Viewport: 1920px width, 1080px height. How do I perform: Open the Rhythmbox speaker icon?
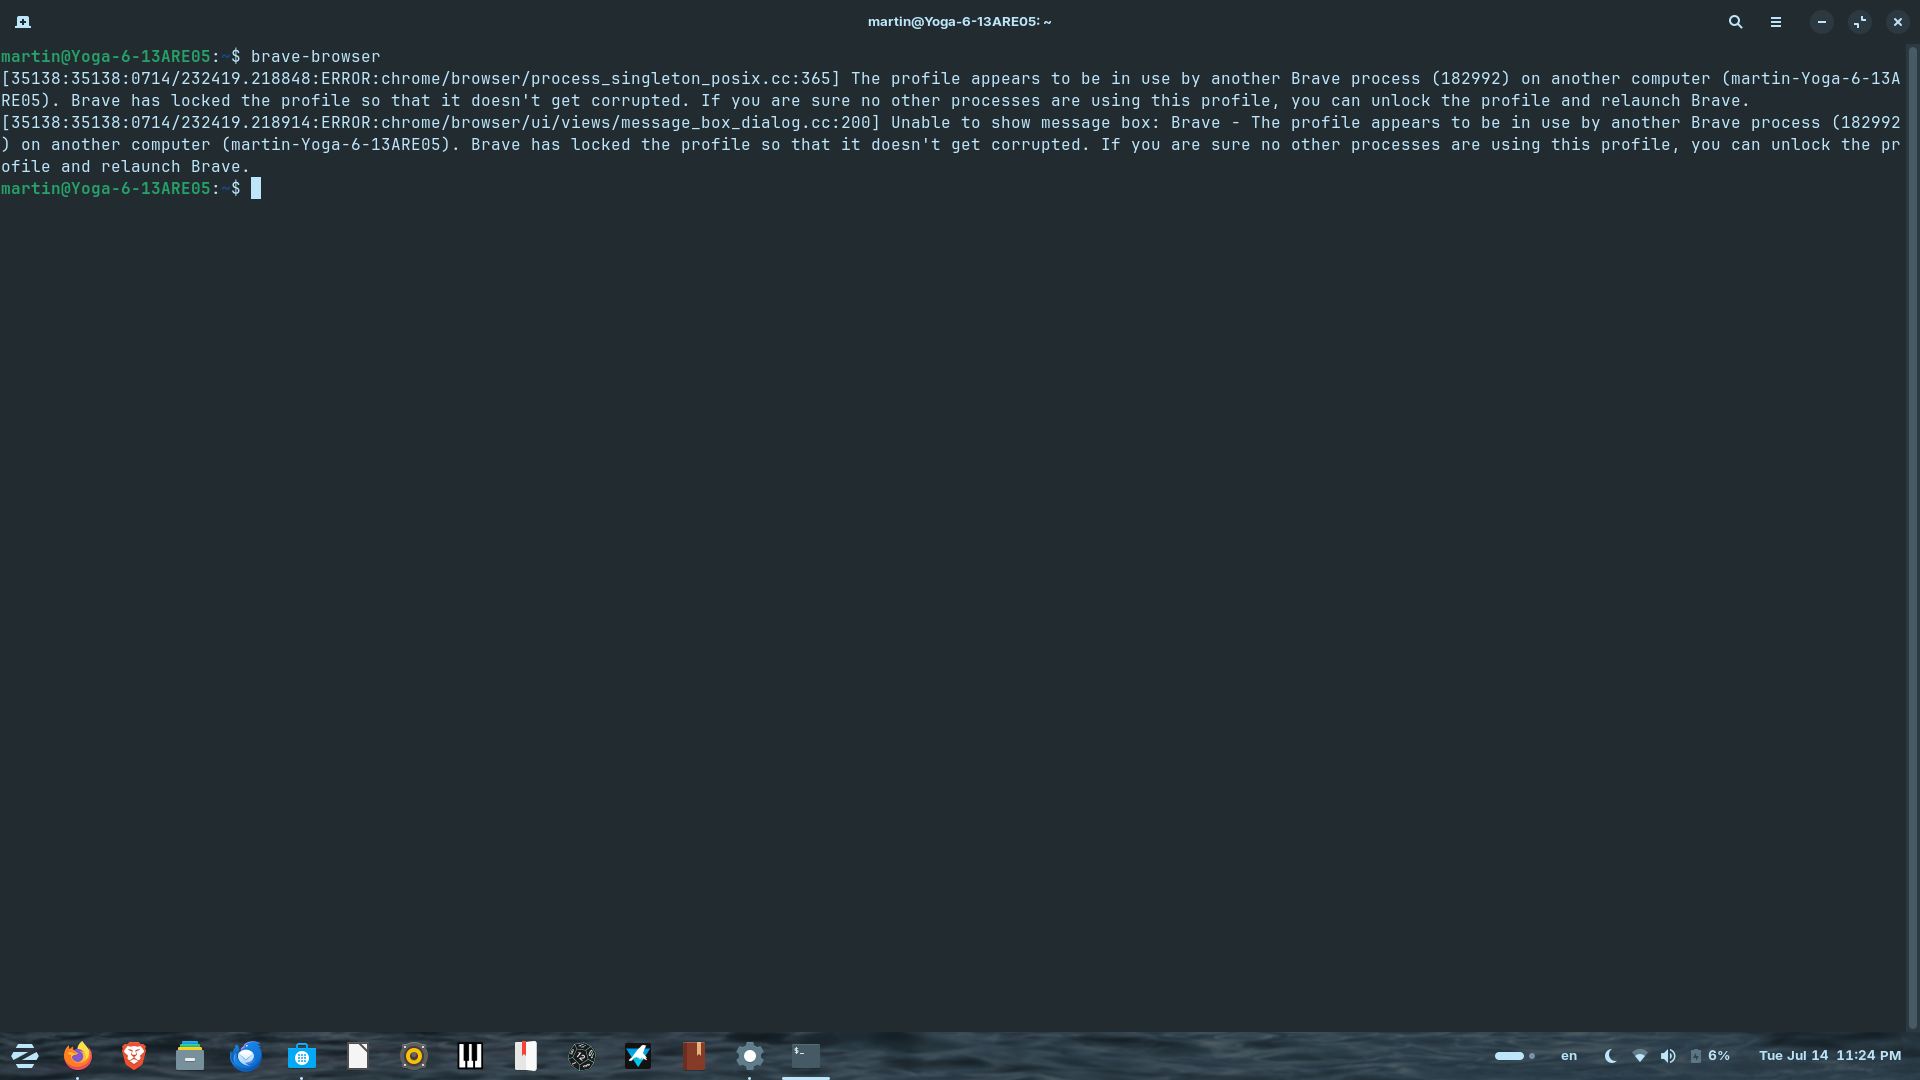click(x=414, y=1055)
